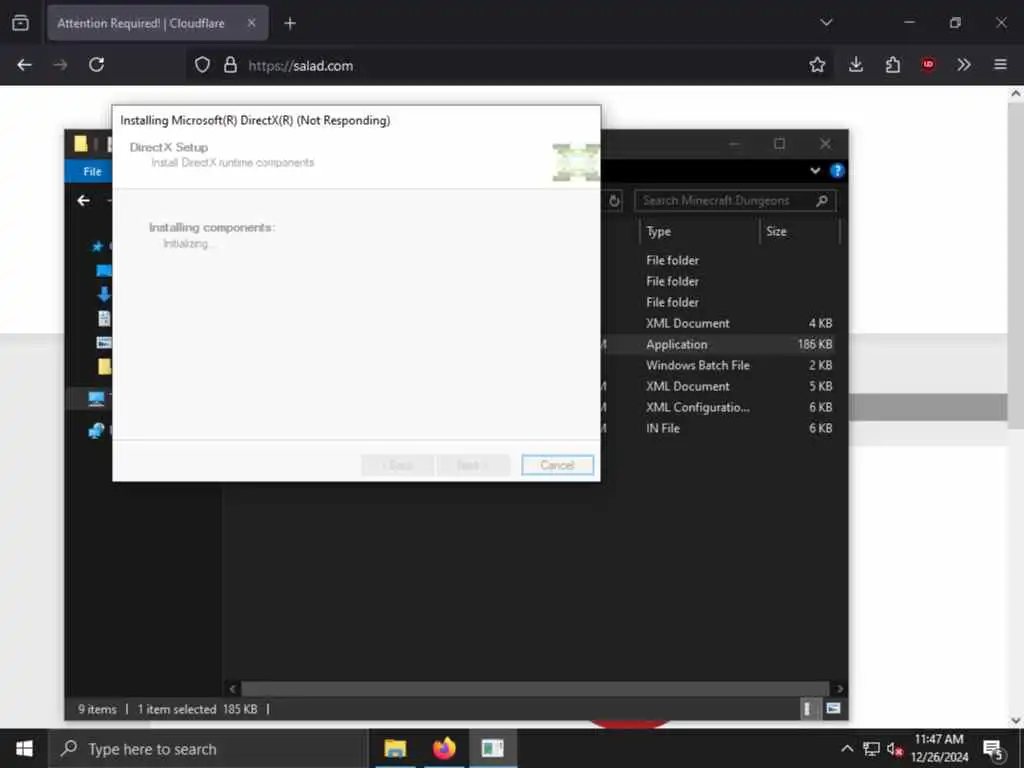Viewport: 1024px width, 768px height.
Task: Open the tracking protection shield icon
Action: [x=202, y=65]
